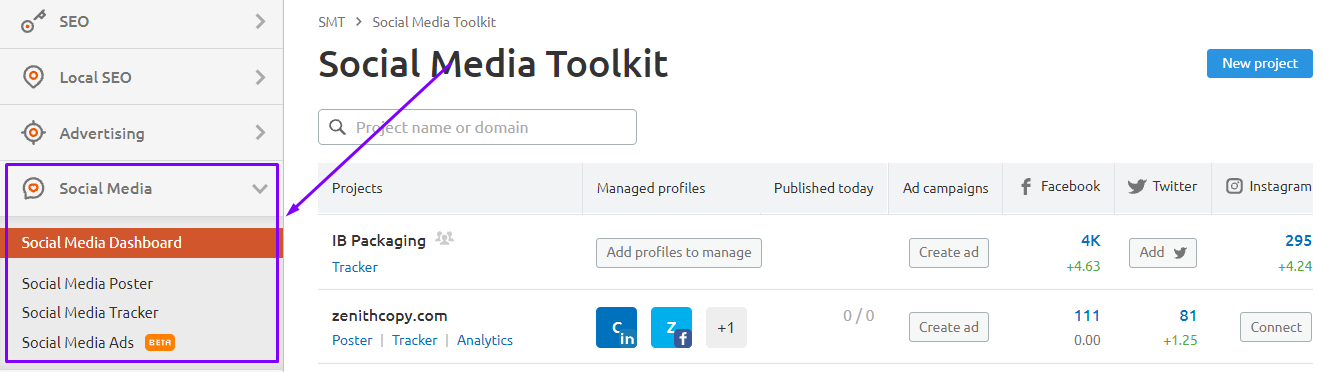The width and height of the screenshot is (1344, 372).
Task: Collapse the Social Media section chevron
Action: (260, 188)
